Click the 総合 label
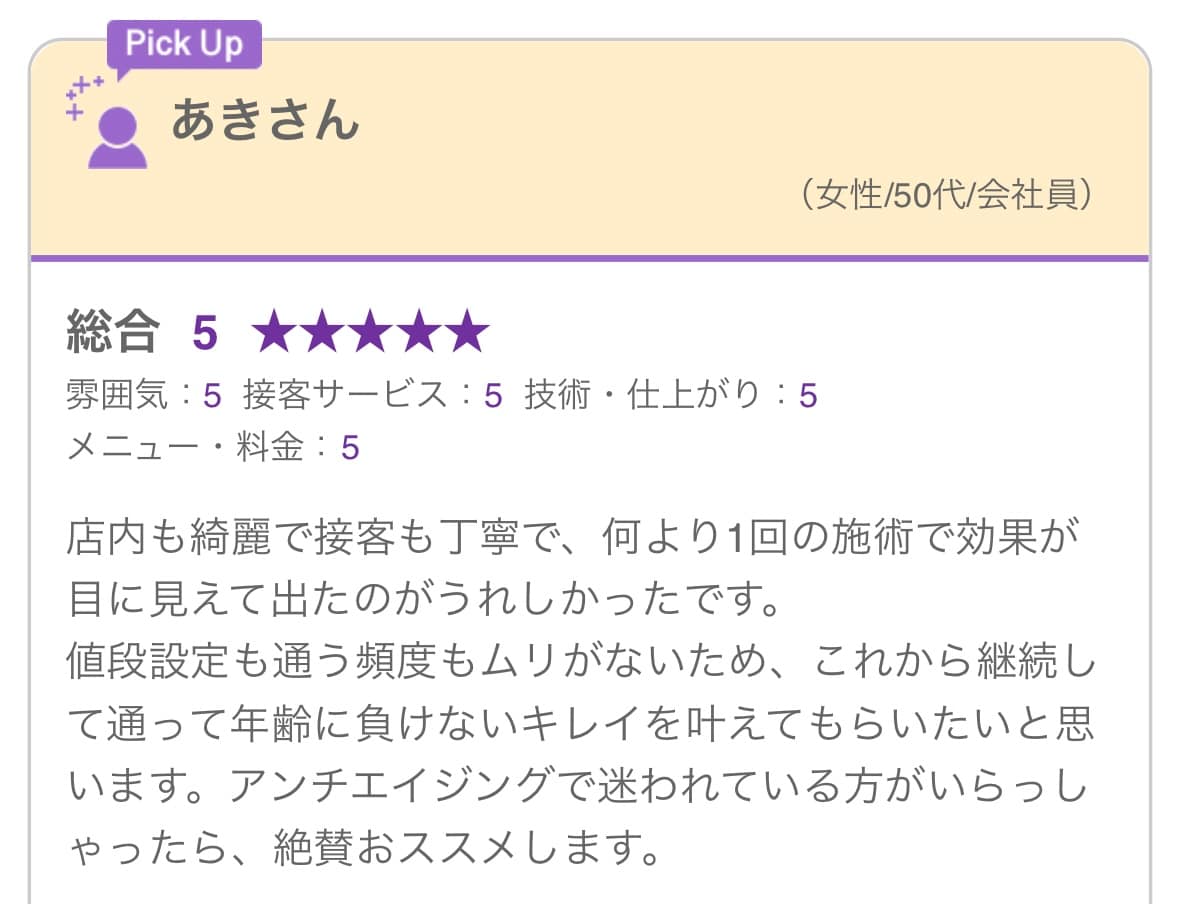 pos(114,332)
